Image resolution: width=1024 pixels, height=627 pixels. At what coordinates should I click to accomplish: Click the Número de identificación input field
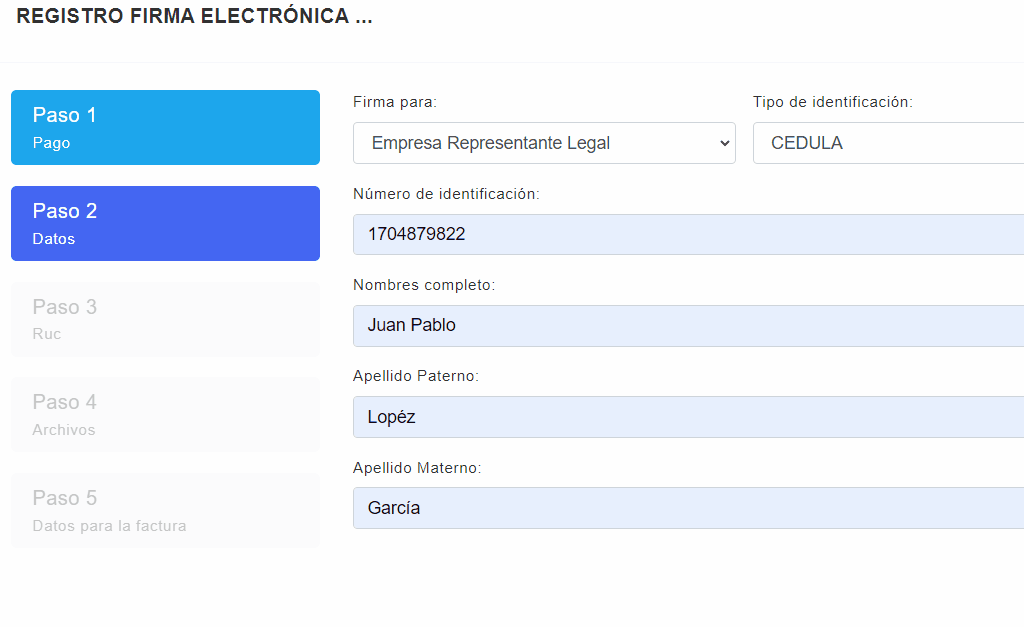pyautogui.click(x=688, y=234)
